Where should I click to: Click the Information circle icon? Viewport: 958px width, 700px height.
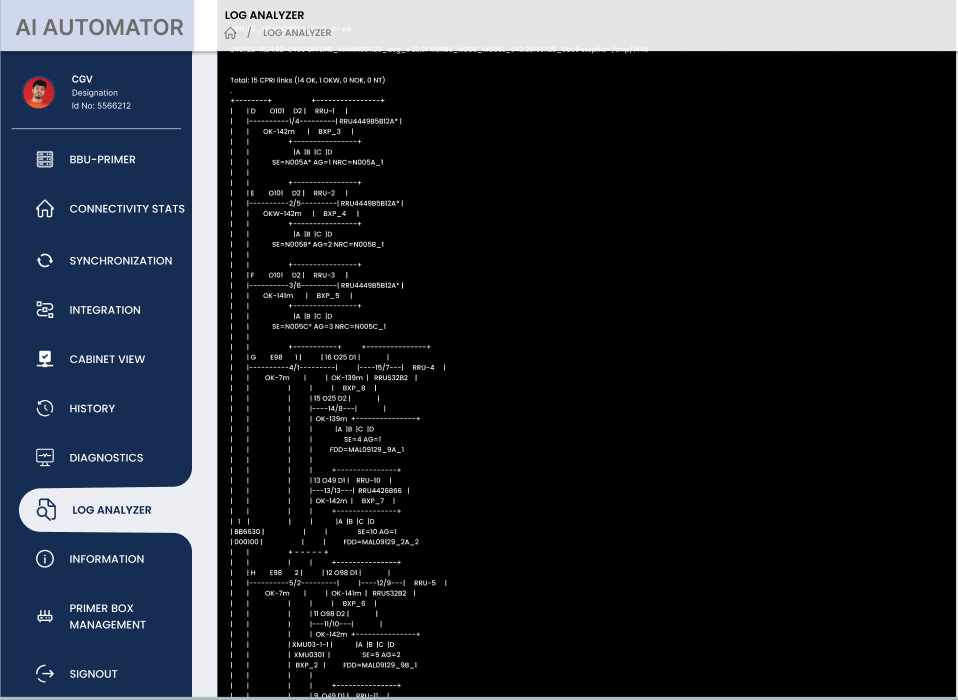tap(45, 559)
